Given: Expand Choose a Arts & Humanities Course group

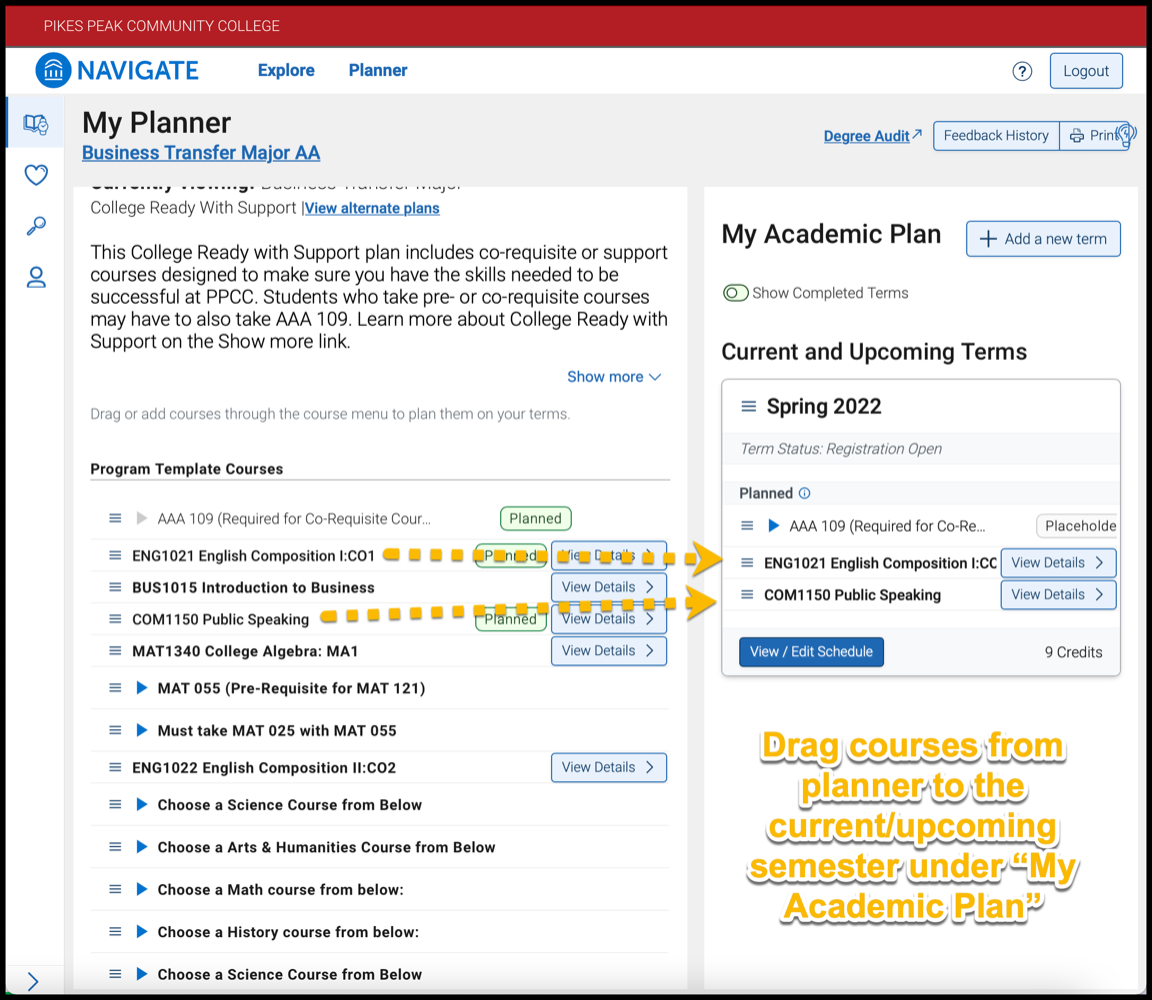Looking at the screenshot, I should 142,847.
